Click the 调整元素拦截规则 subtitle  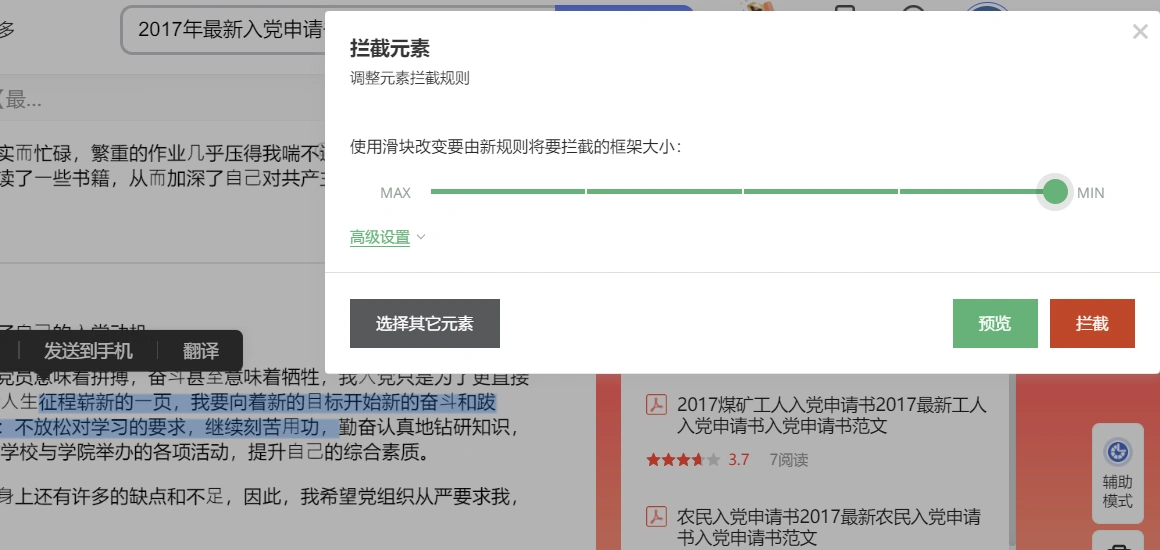tap(410, 78)
